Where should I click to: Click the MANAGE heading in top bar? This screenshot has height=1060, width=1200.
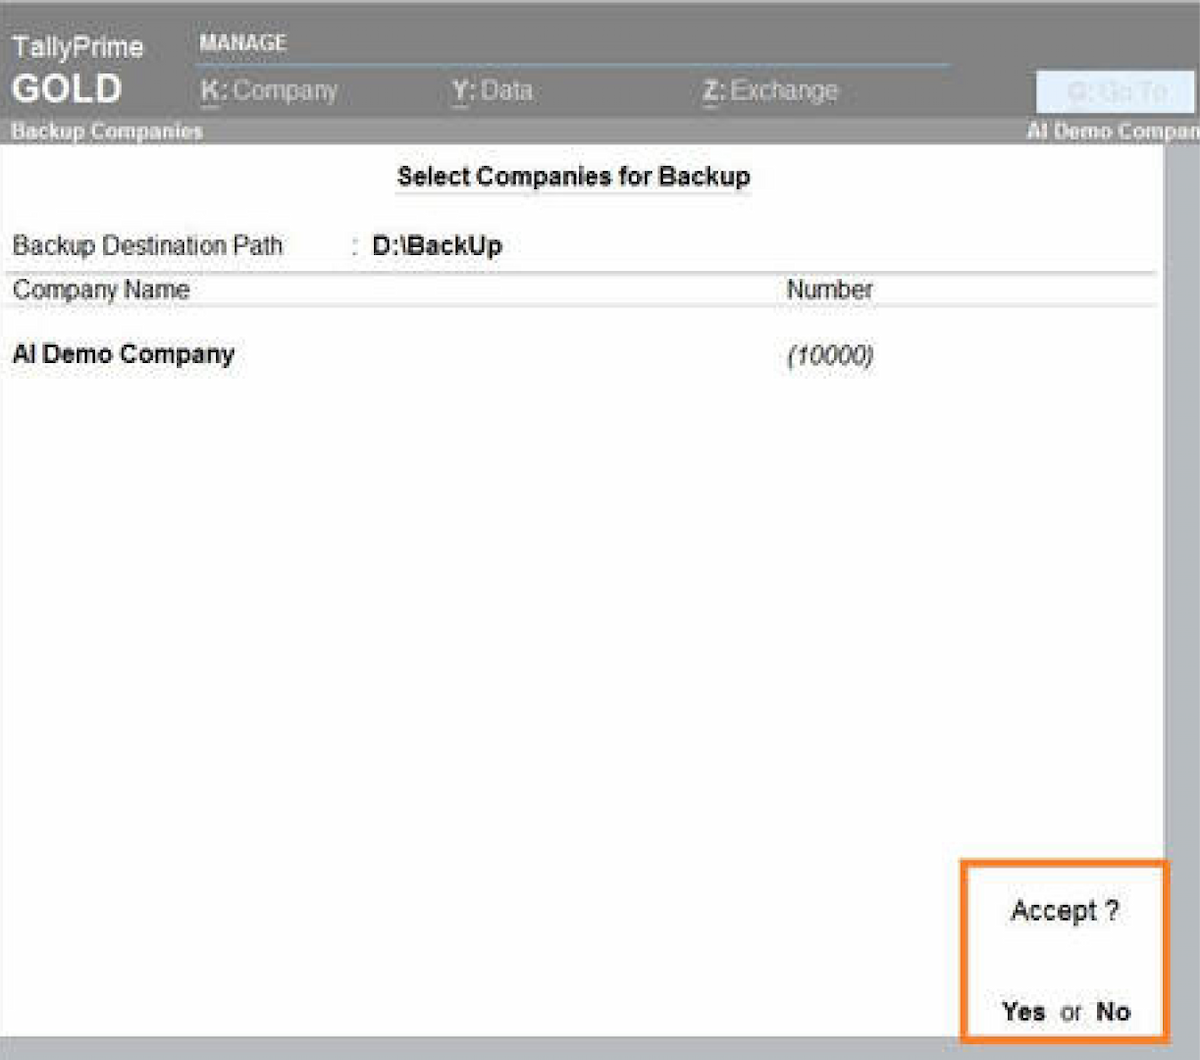(243, 43)
